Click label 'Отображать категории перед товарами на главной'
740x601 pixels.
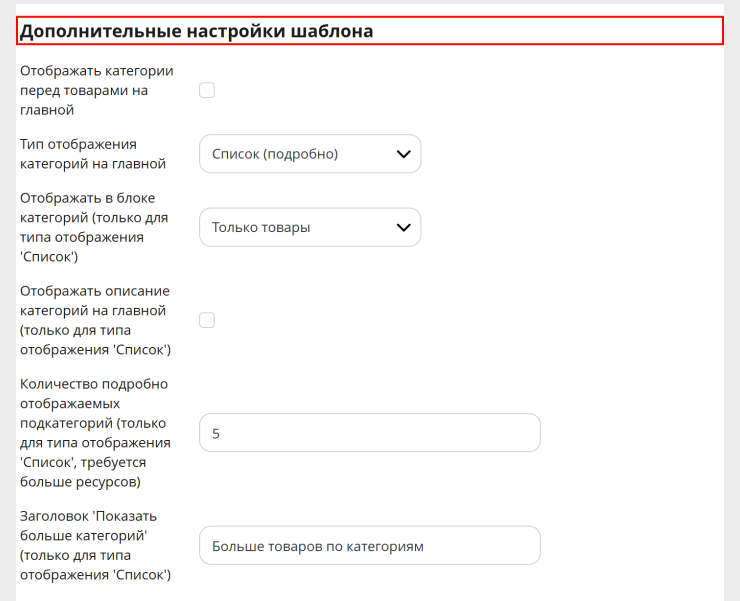tap(96, 90)
